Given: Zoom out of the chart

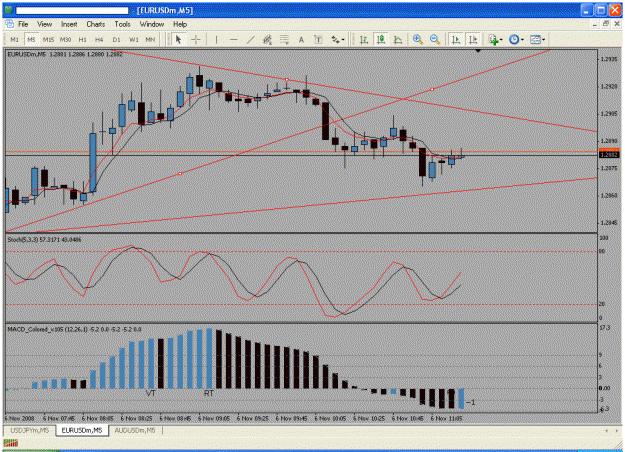Looking at the screenshot, I should [434, 39].
